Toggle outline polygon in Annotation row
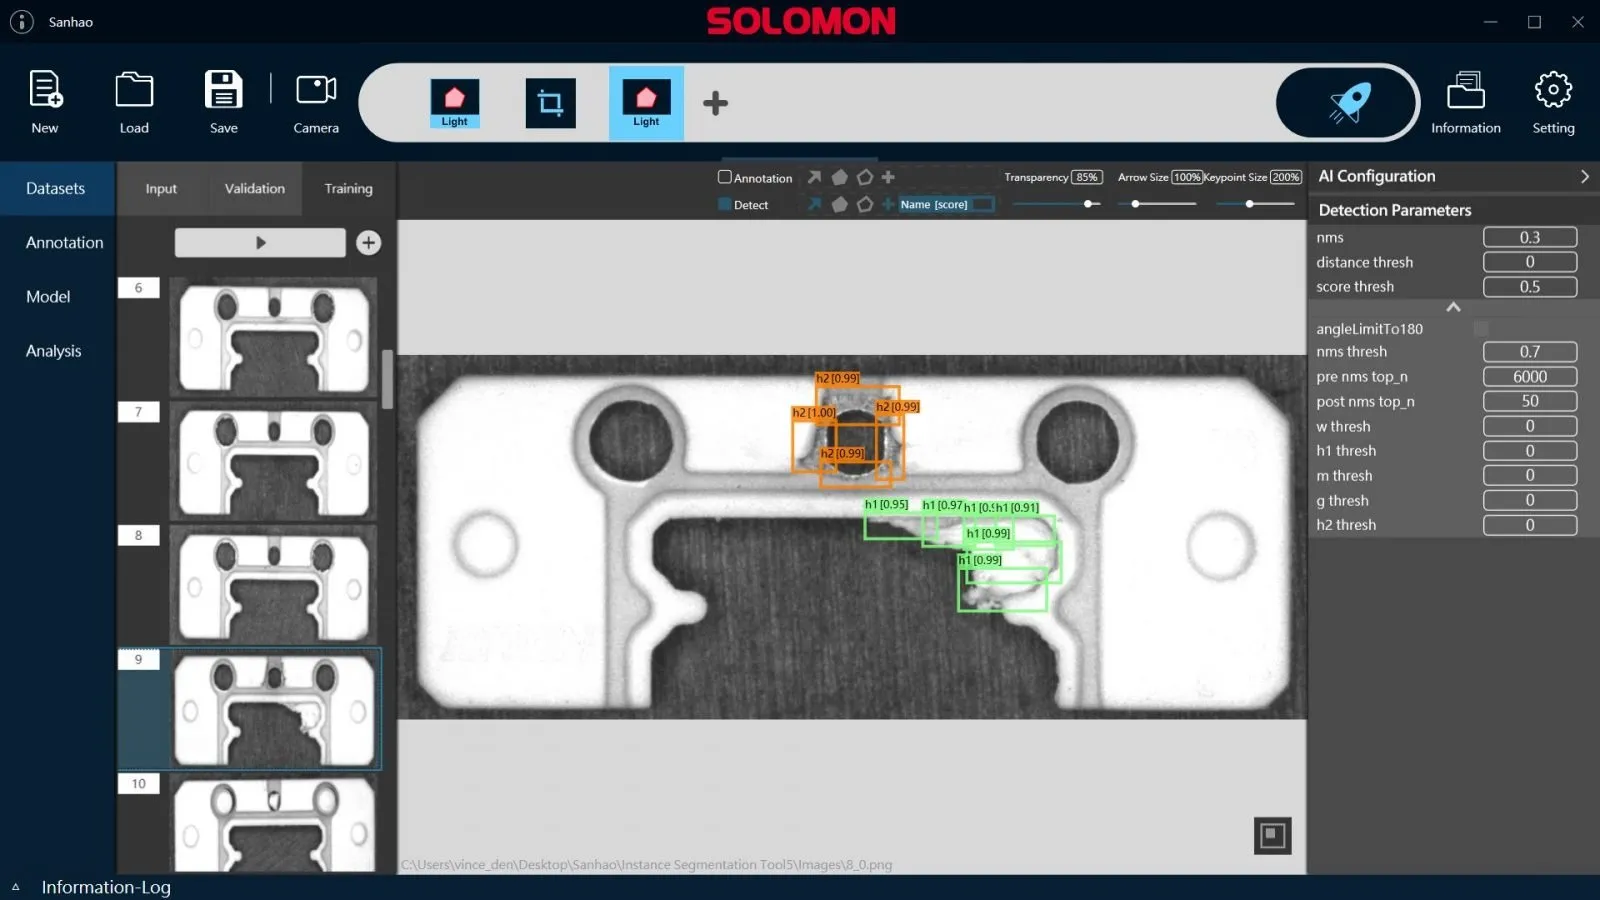The width and height of the screenshot is (1600, 900). coord(865,177)
